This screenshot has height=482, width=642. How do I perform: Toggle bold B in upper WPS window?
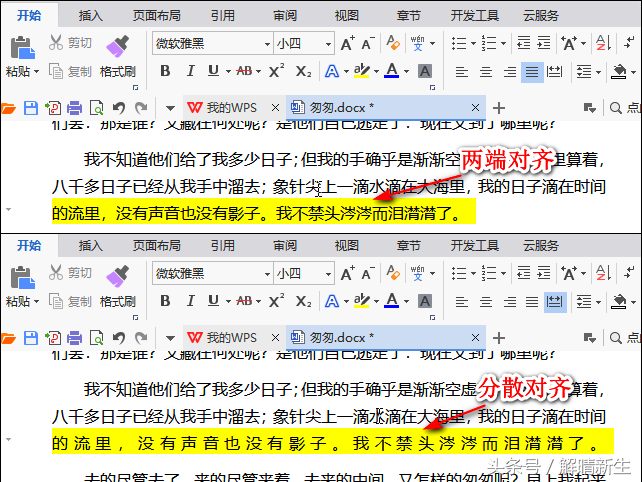click(165, 71)
